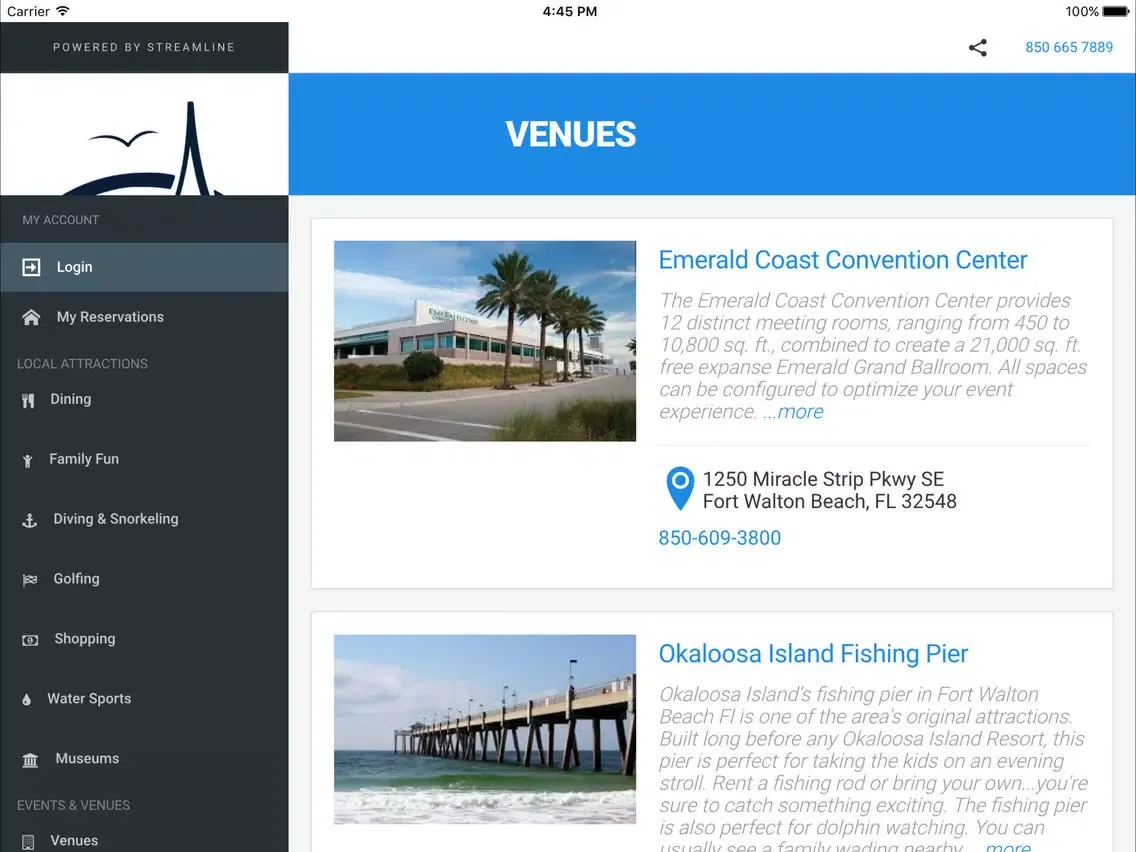The image size is (1136, 852).
Task: Click the Museums building icon
Action: [30, 760]
